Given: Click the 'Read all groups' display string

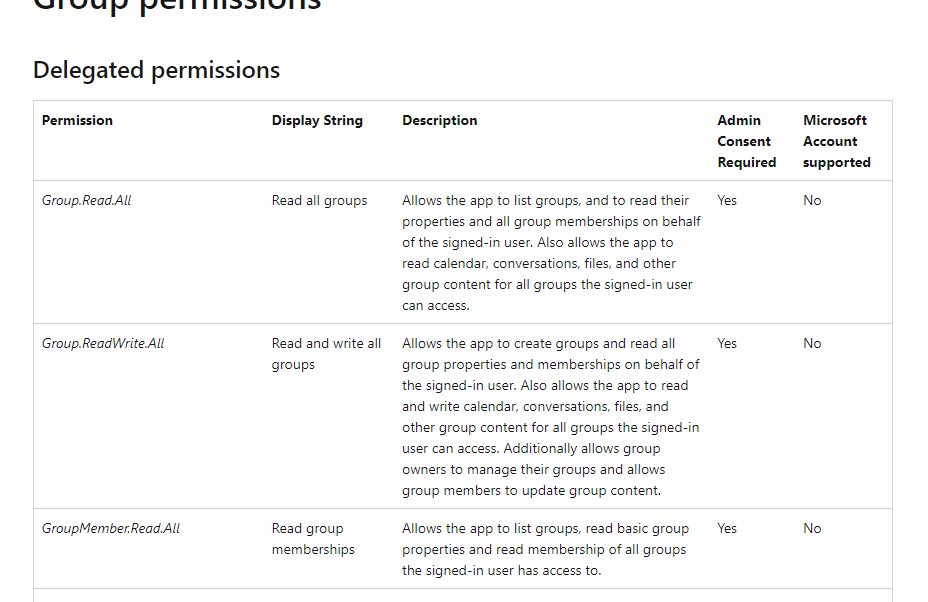Looking at the screenshot, I should (x=319, y=200).
